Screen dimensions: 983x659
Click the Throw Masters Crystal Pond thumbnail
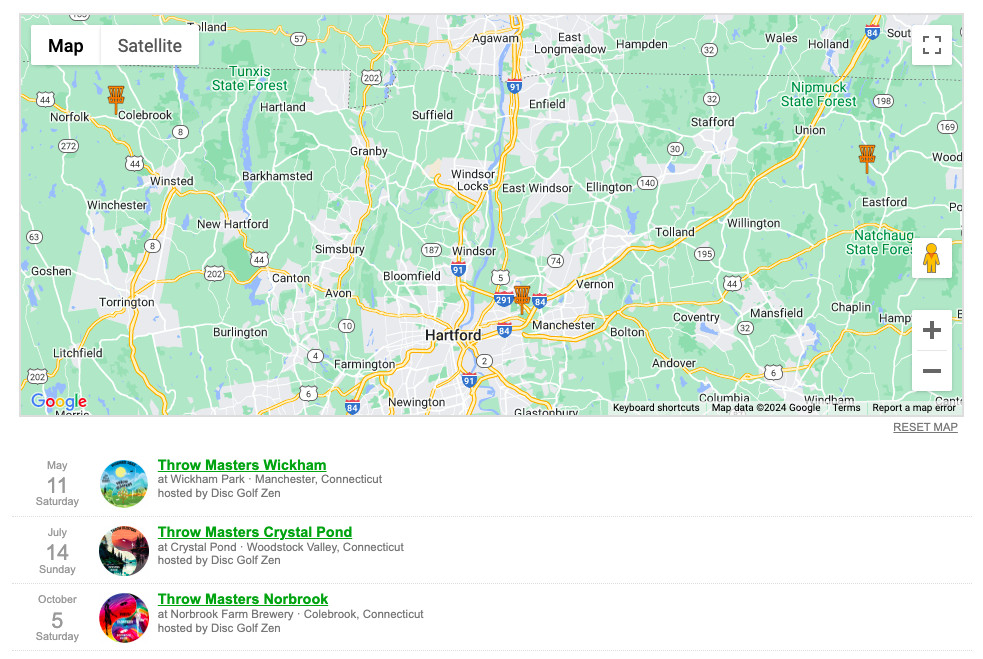(124, 551)
